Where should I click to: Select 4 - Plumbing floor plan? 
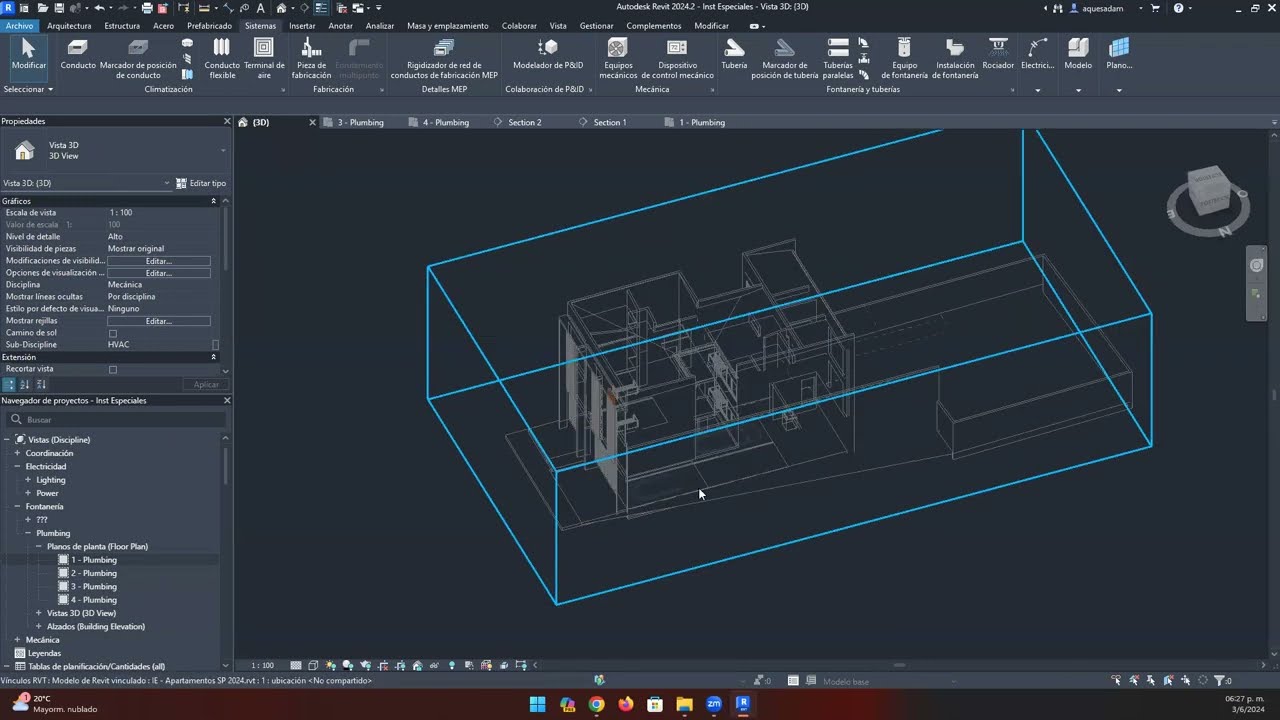[94, 600]
